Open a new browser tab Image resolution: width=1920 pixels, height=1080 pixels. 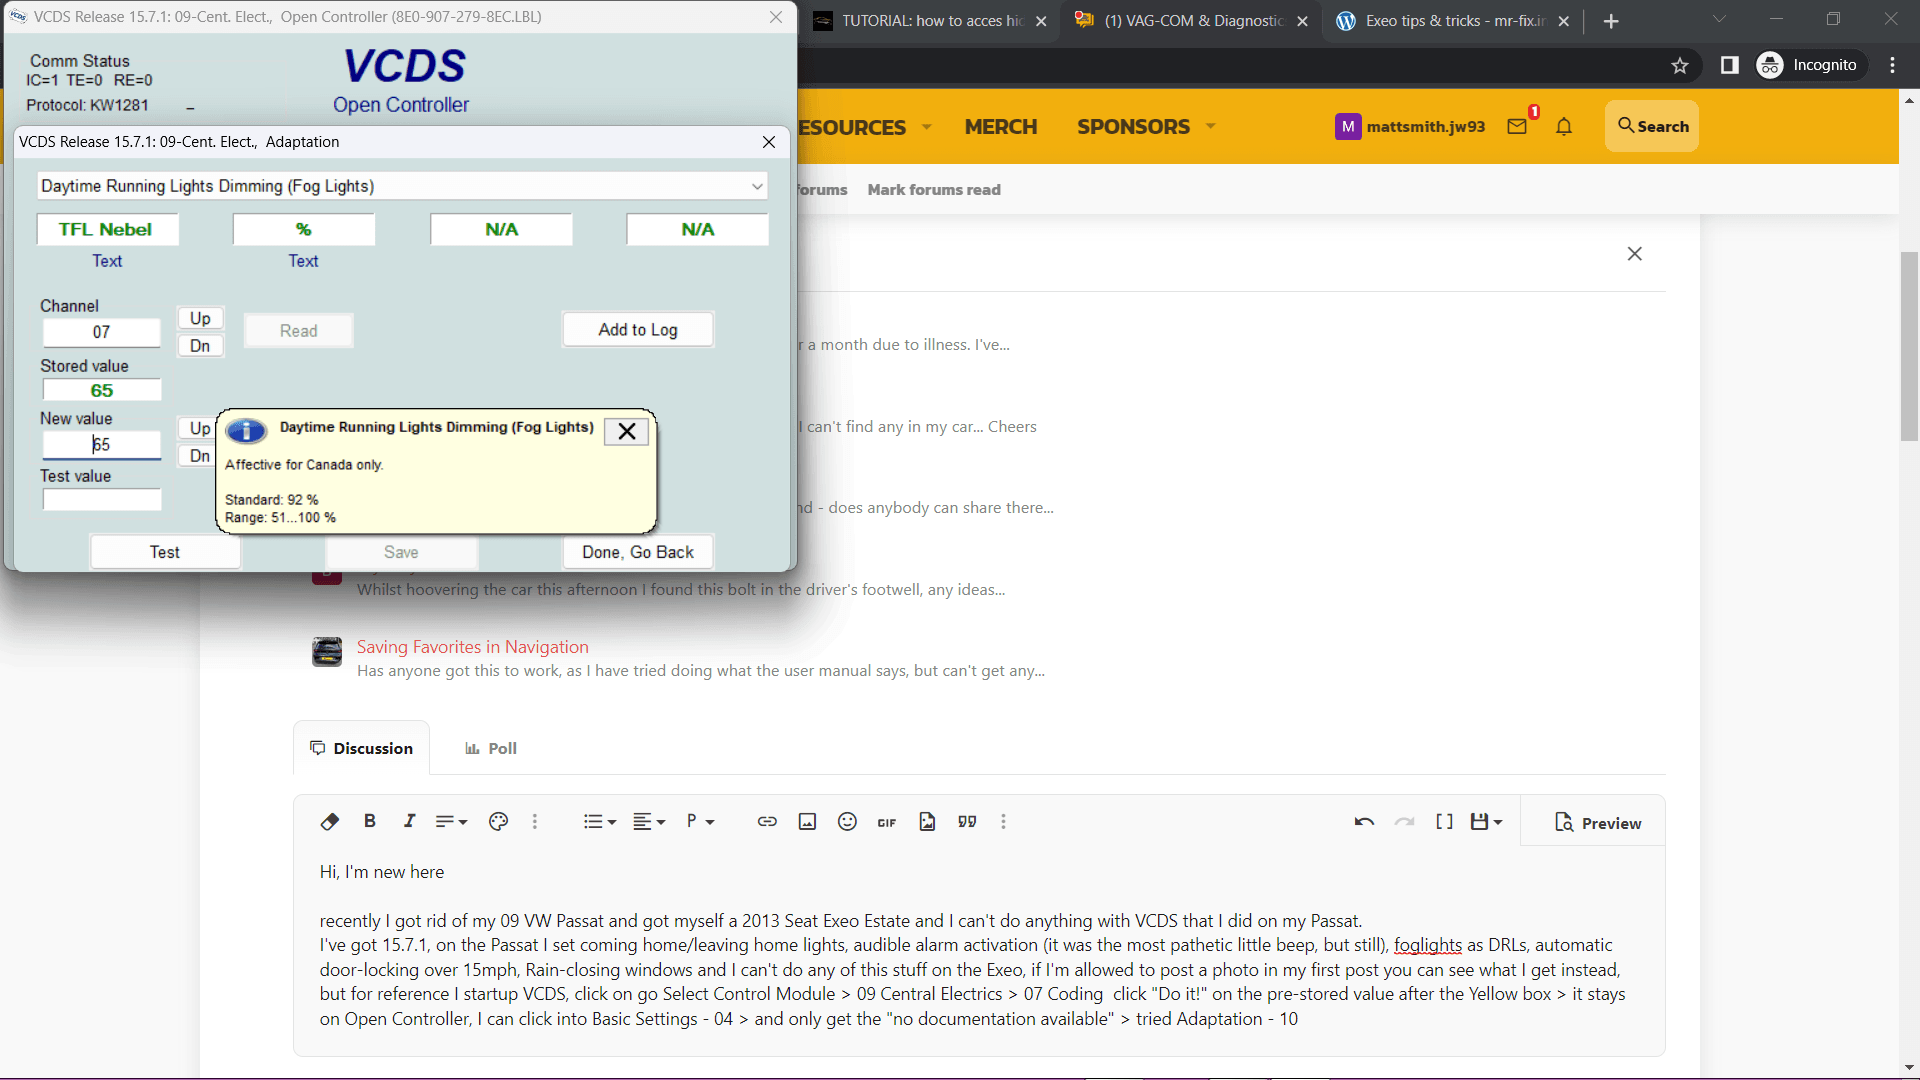[x=1611, y=21]
